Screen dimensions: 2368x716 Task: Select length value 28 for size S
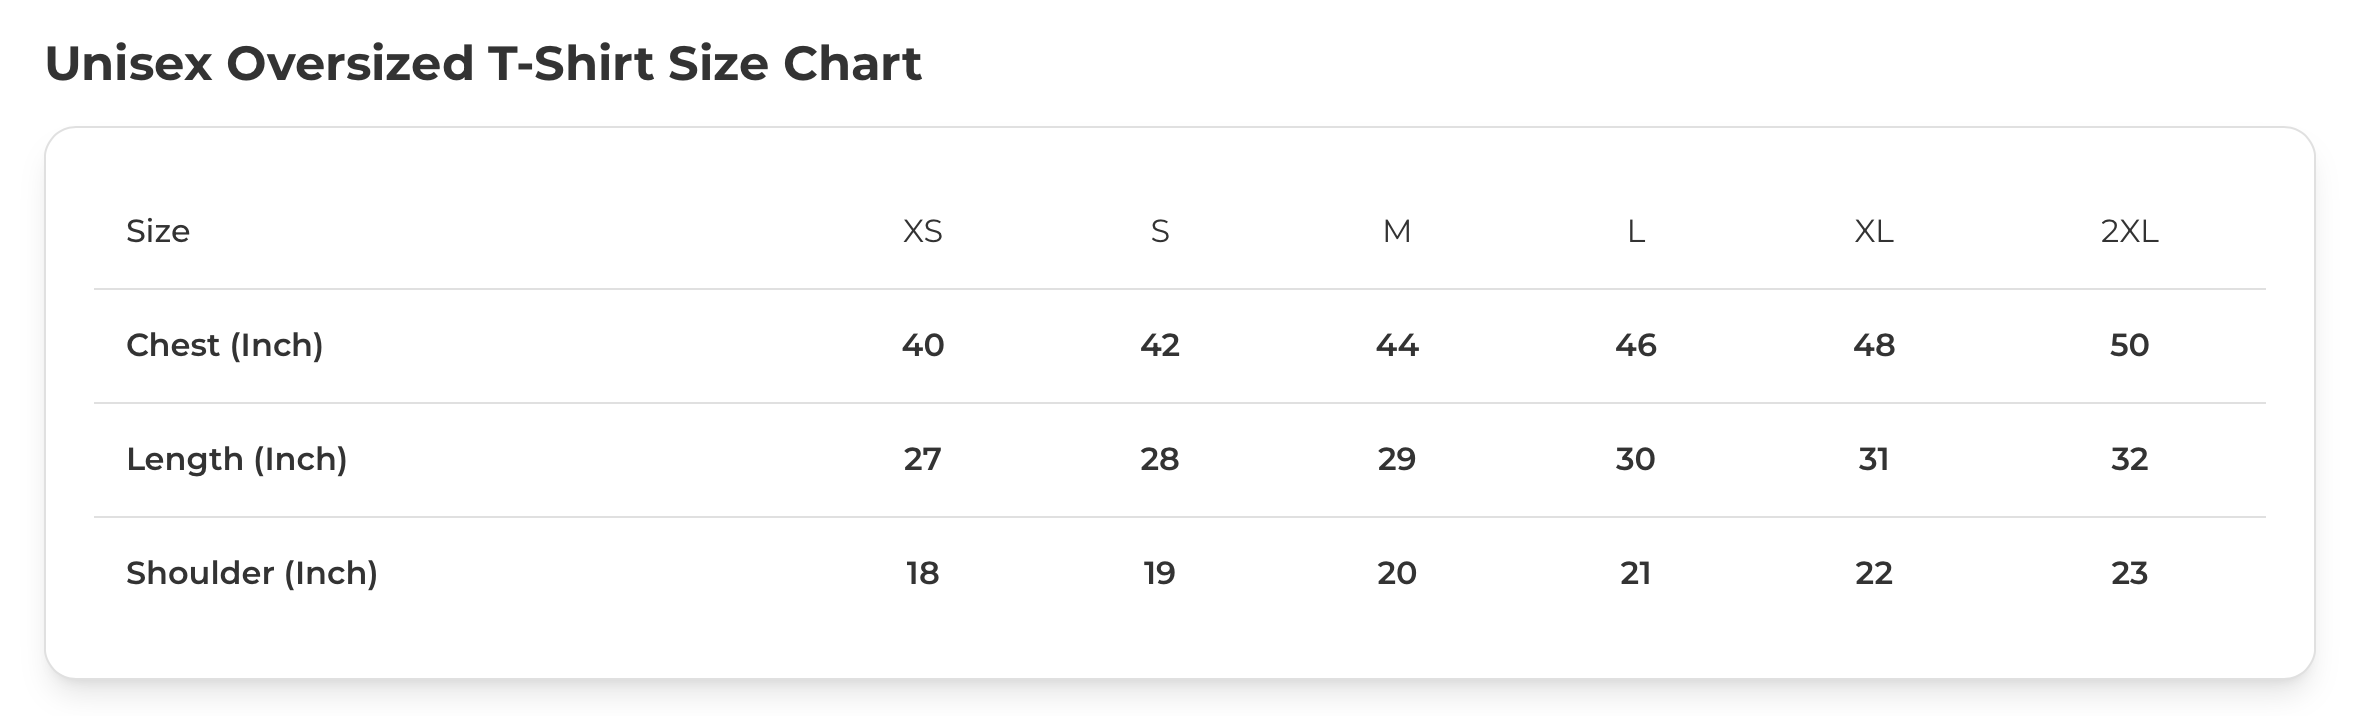point(1159,459)
